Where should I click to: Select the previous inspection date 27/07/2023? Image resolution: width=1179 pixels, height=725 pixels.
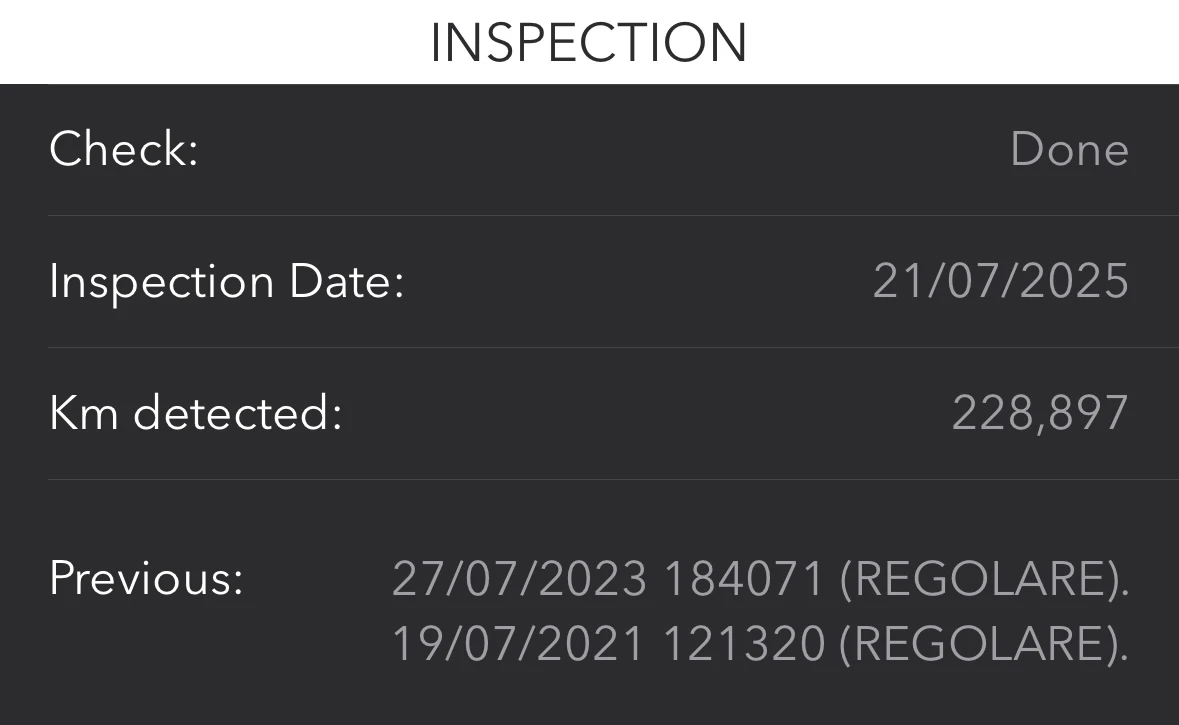pyautogui.click(x=519, y=579)
